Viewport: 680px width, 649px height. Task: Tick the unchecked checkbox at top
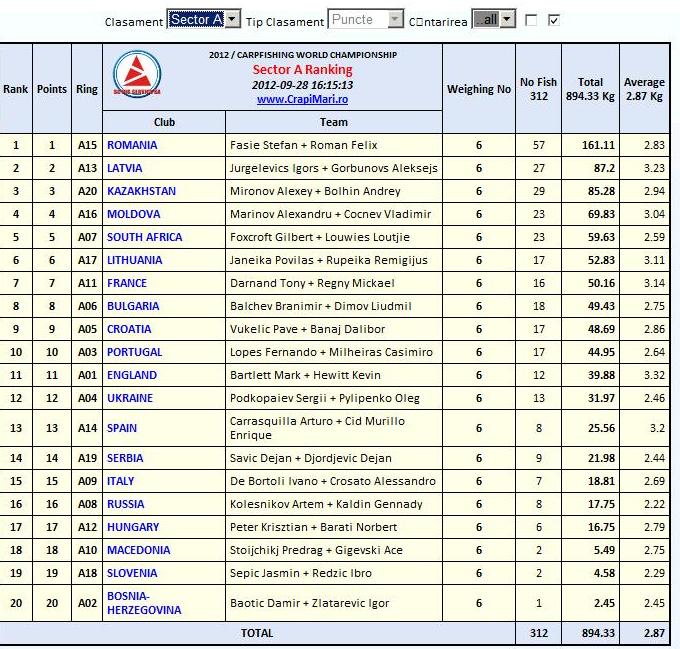click(x=531, y=20)
